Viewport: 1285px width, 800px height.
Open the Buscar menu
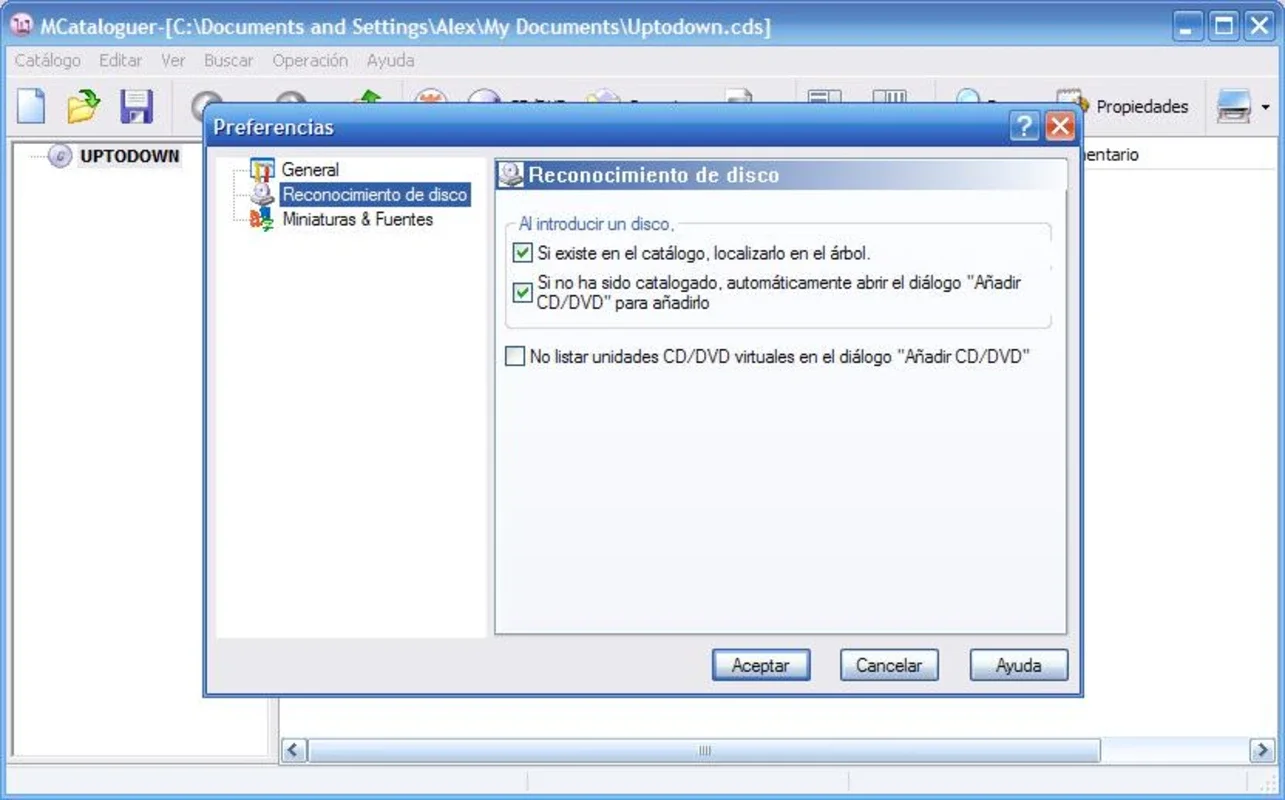coord(229,61)
